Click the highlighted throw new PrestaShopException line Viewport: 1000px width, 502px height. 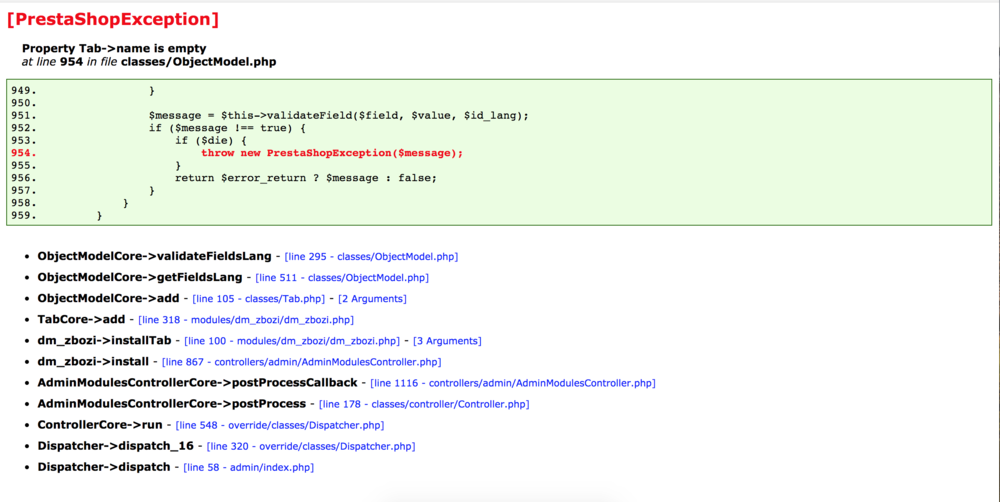tap(332, 153)
